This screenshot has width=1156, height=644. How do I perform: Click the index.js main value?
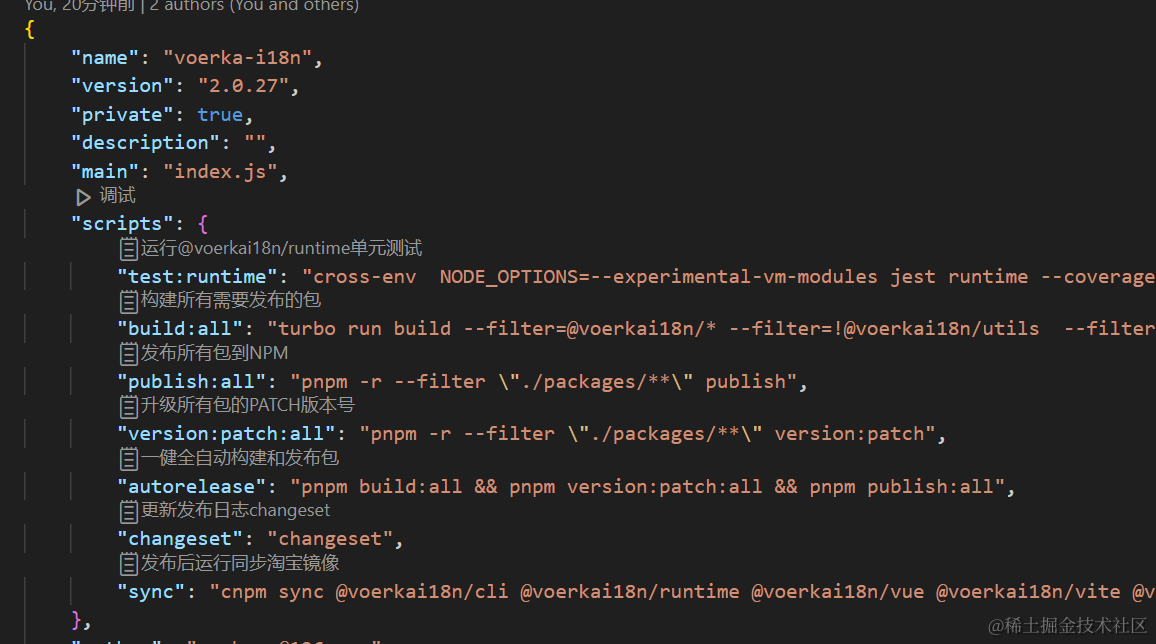219,170
